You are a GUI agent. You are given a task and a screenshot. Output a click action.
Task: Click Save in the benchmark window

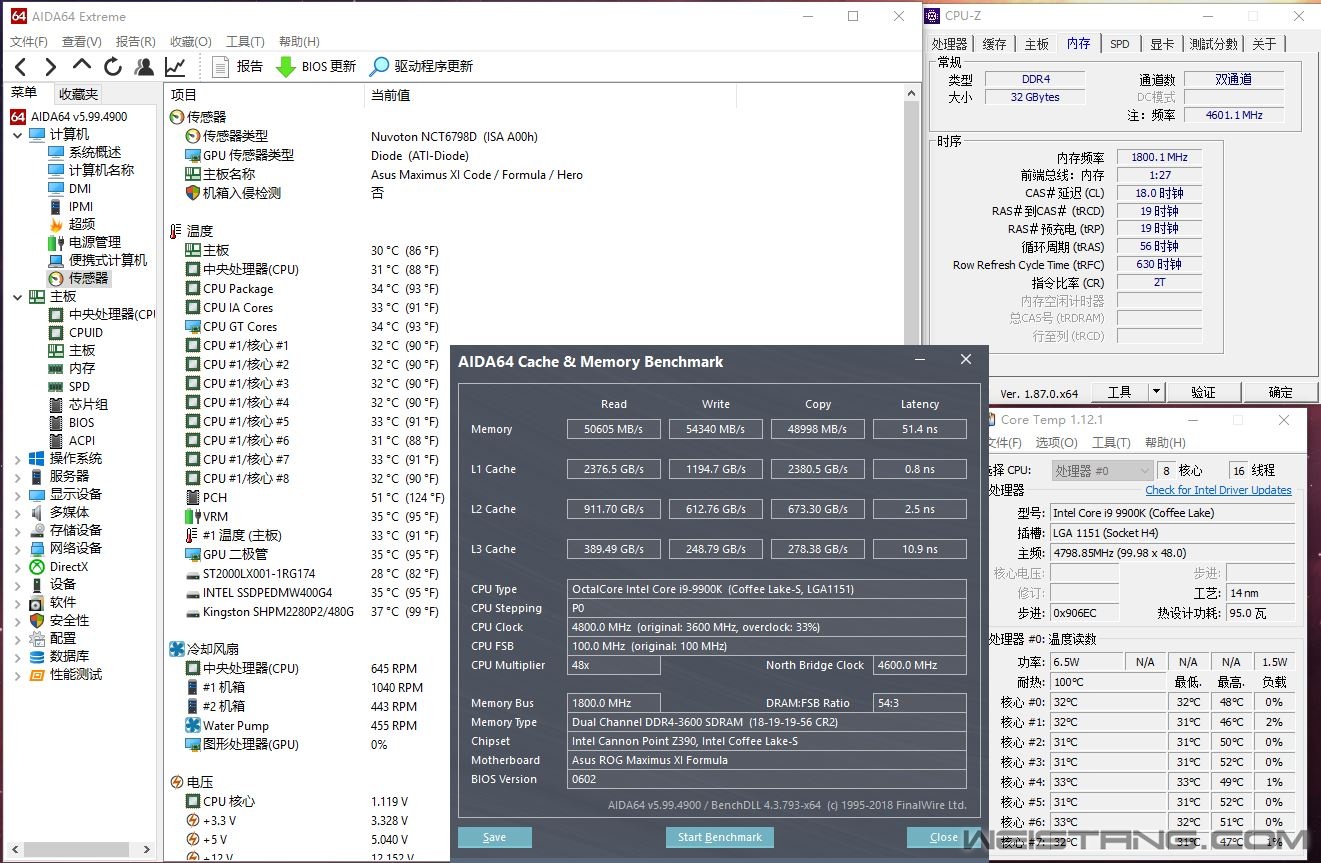tap(495, 837)
